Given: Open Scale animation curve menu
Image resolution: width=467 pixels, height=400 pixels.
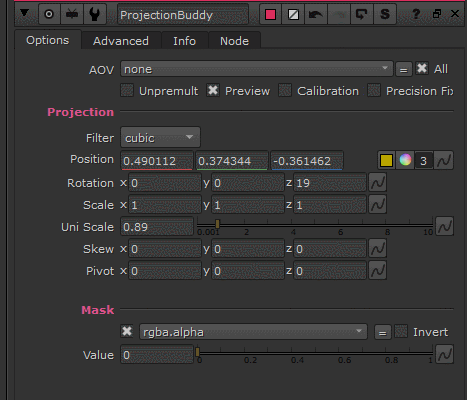Looking at the screenshot, I should [x=377, y=204].
